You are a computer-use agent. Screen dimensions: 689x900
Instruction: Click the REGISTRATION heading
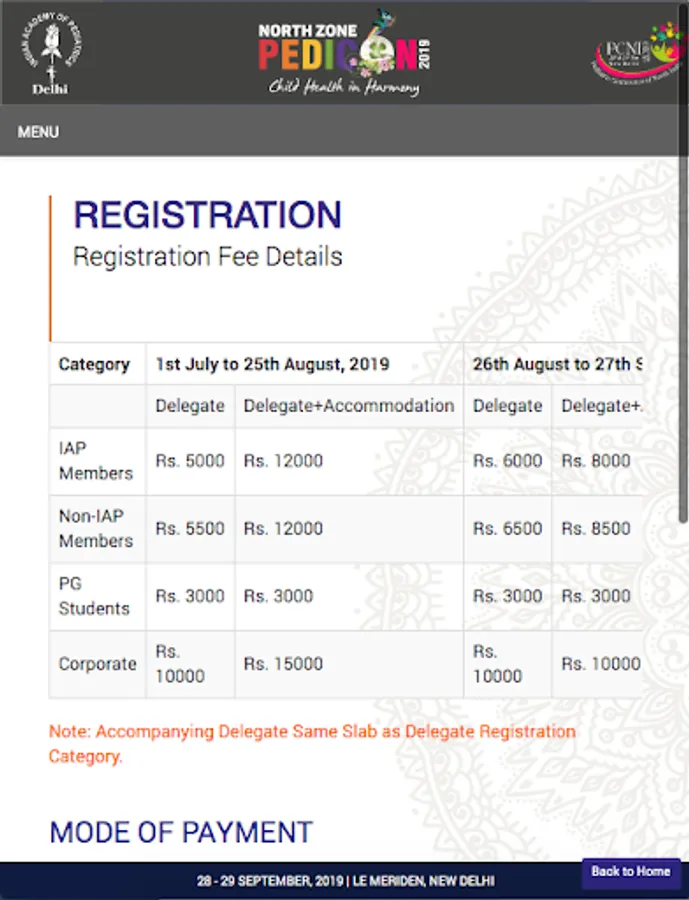point(207,215)
